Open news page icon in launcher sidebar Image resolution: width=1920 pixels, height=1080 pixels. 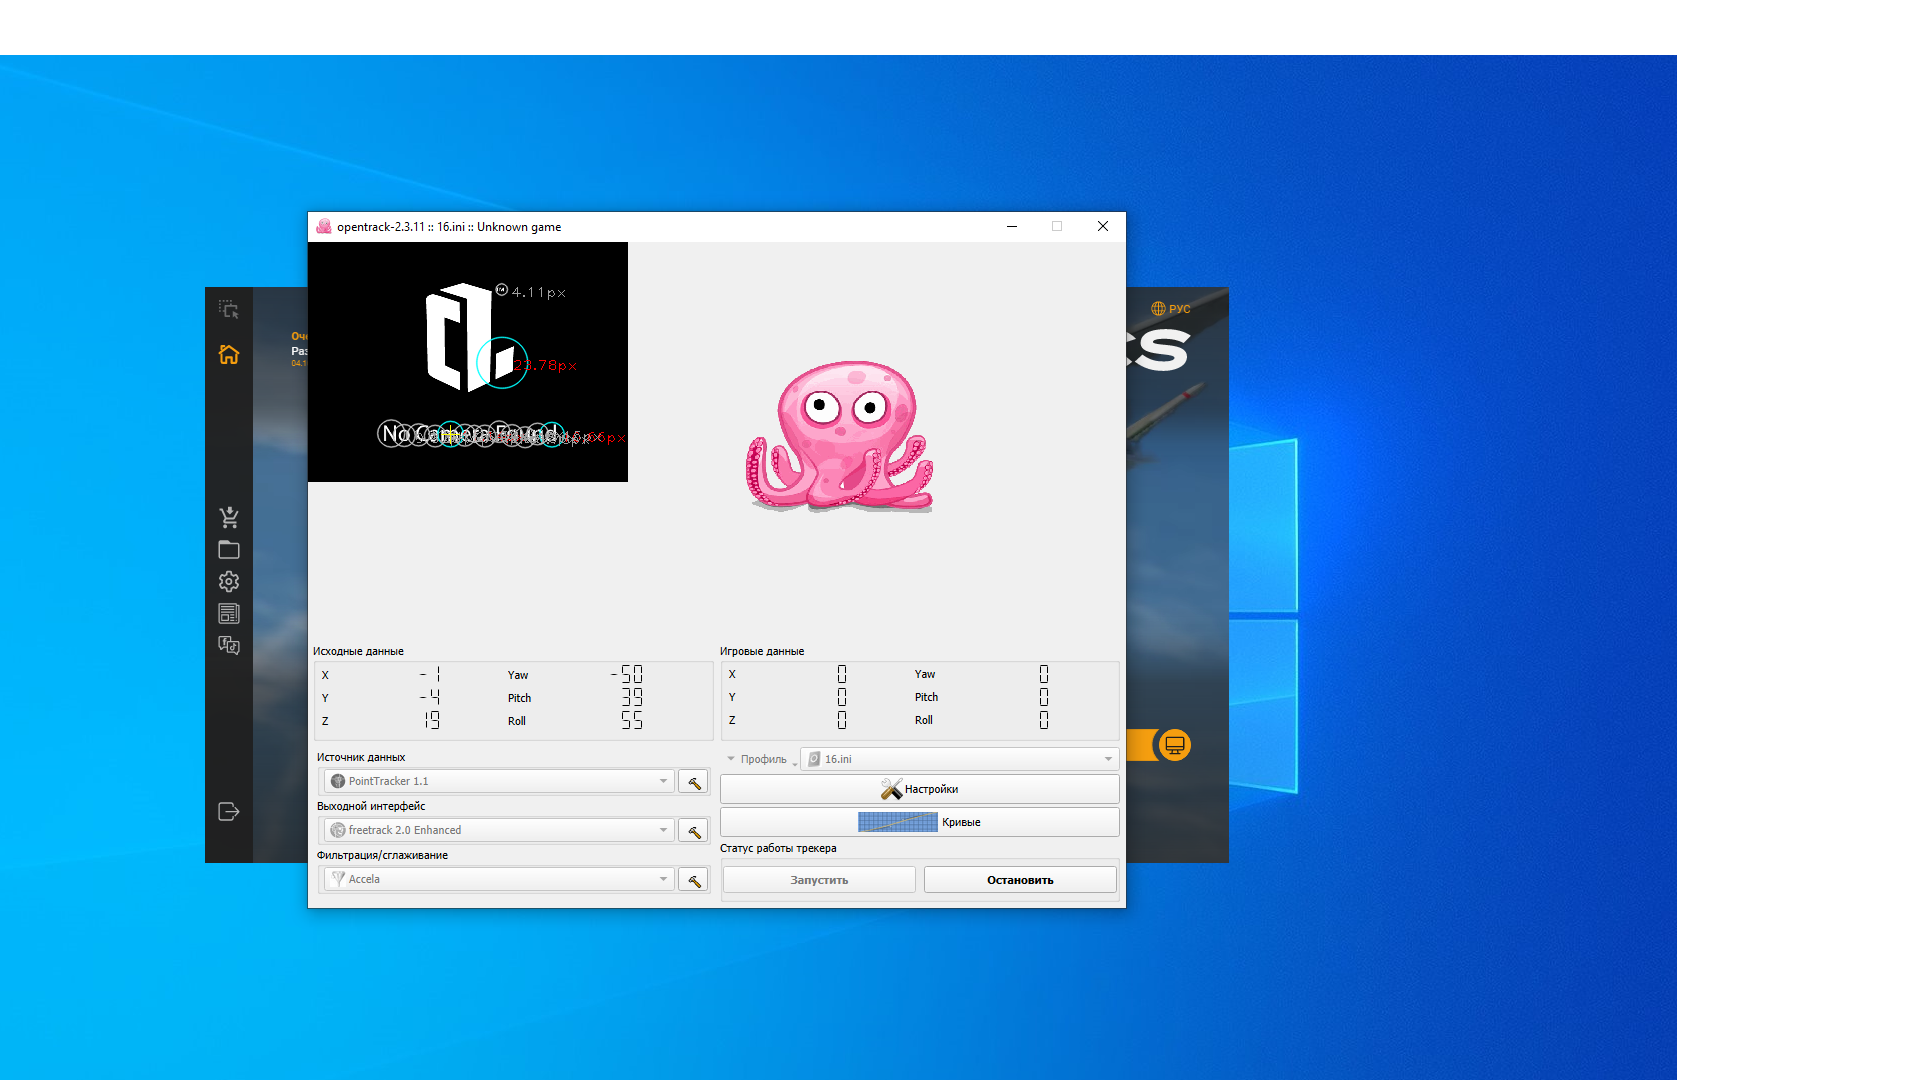click(229, 614)
